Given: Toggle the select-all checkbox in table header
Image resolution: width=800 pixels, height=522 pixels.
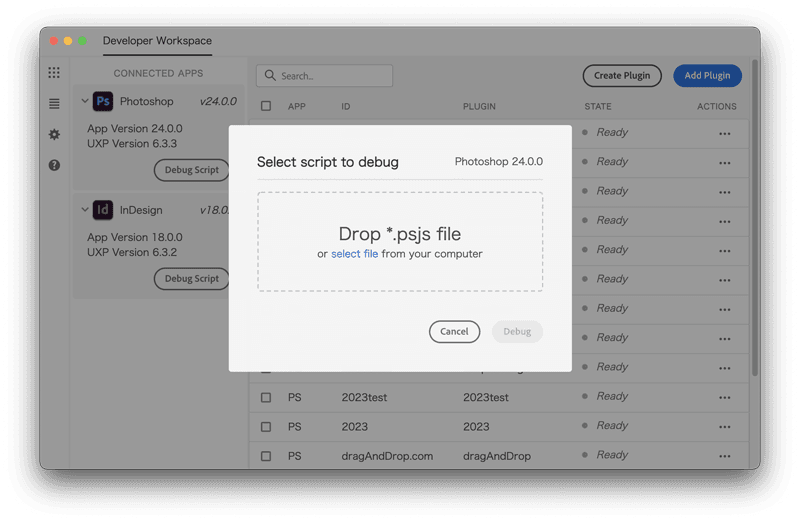Looking at the screenshot, I should coord(266,106).
